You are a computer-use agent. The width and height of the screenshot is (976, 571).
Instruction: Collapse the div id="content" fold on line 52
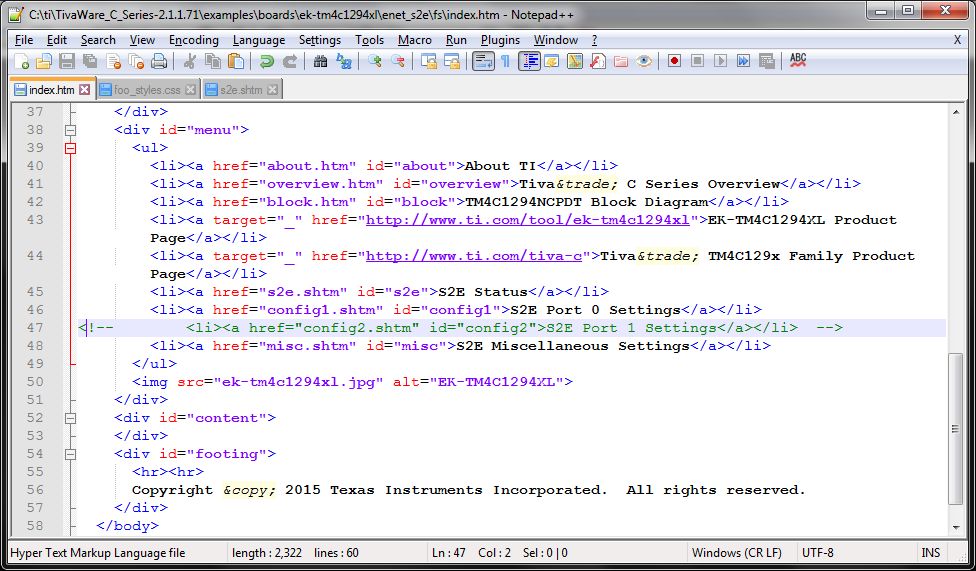[x=70, y=418]
